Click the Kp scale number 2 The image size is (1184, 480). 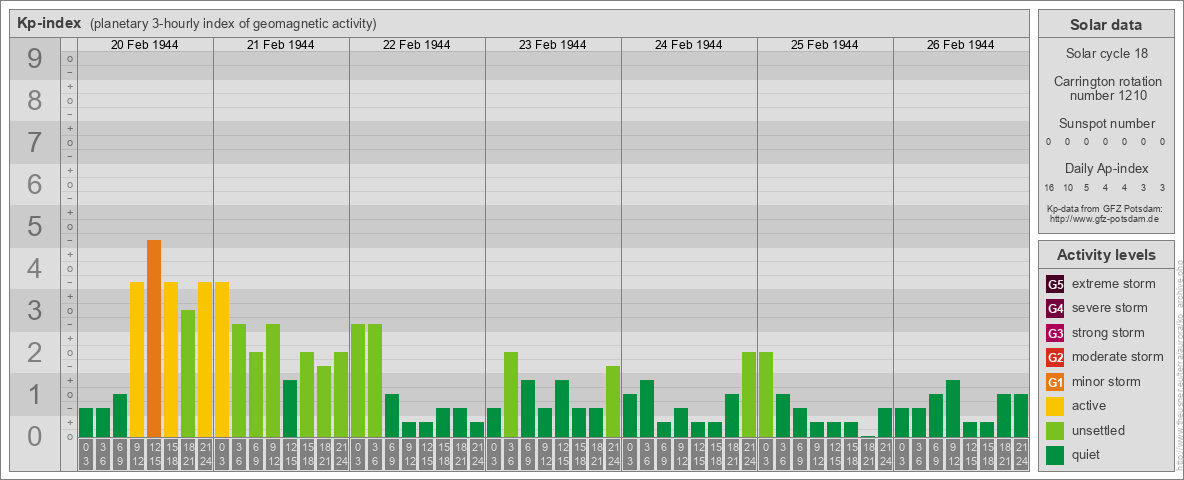click(x=34, y=352)
